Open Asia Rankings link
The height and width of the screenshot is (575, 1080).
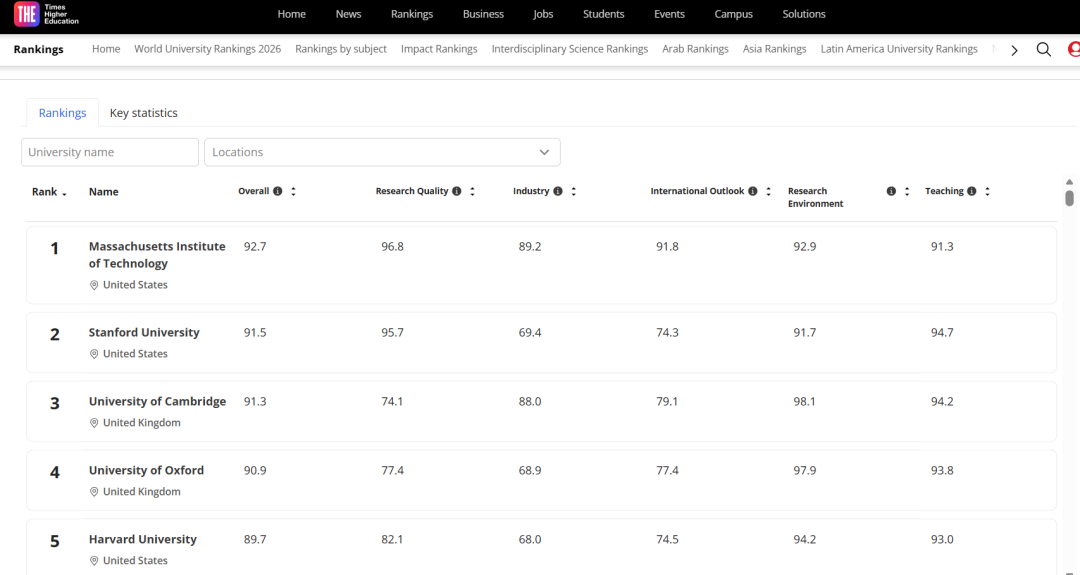pos(774,49)
